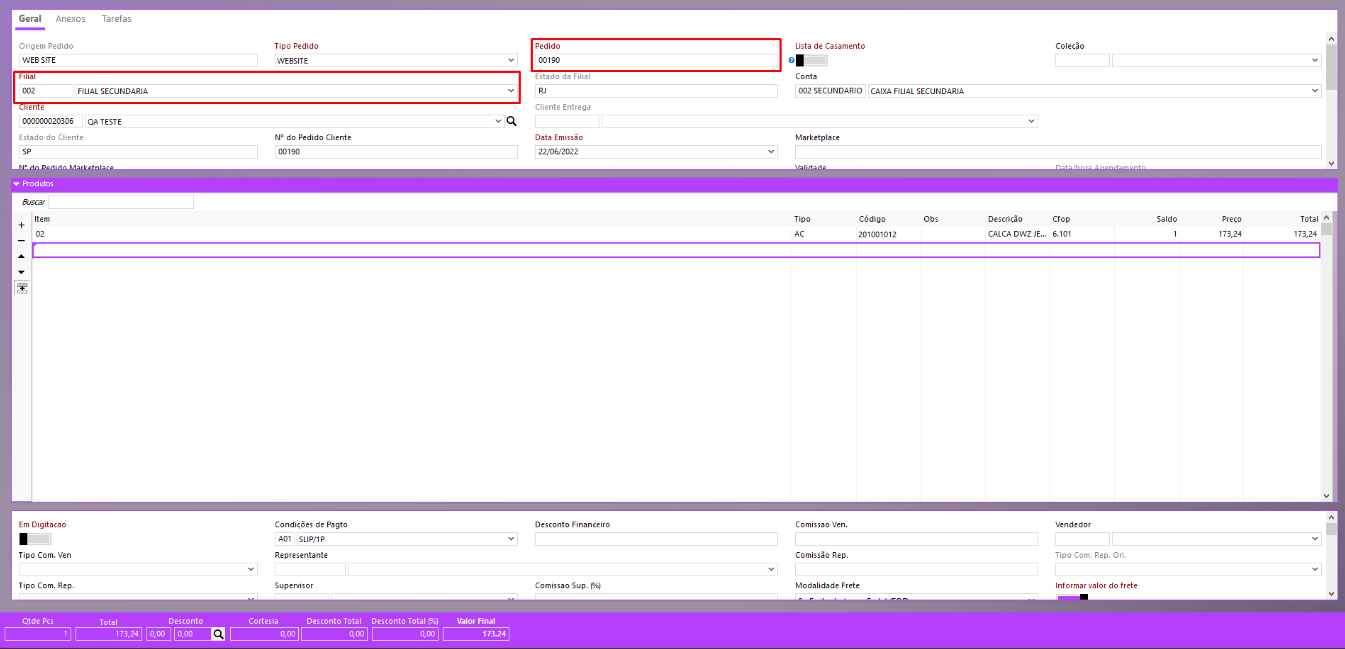Move product item down with arrow icon
1345x649 pixels.
(22, 272)
